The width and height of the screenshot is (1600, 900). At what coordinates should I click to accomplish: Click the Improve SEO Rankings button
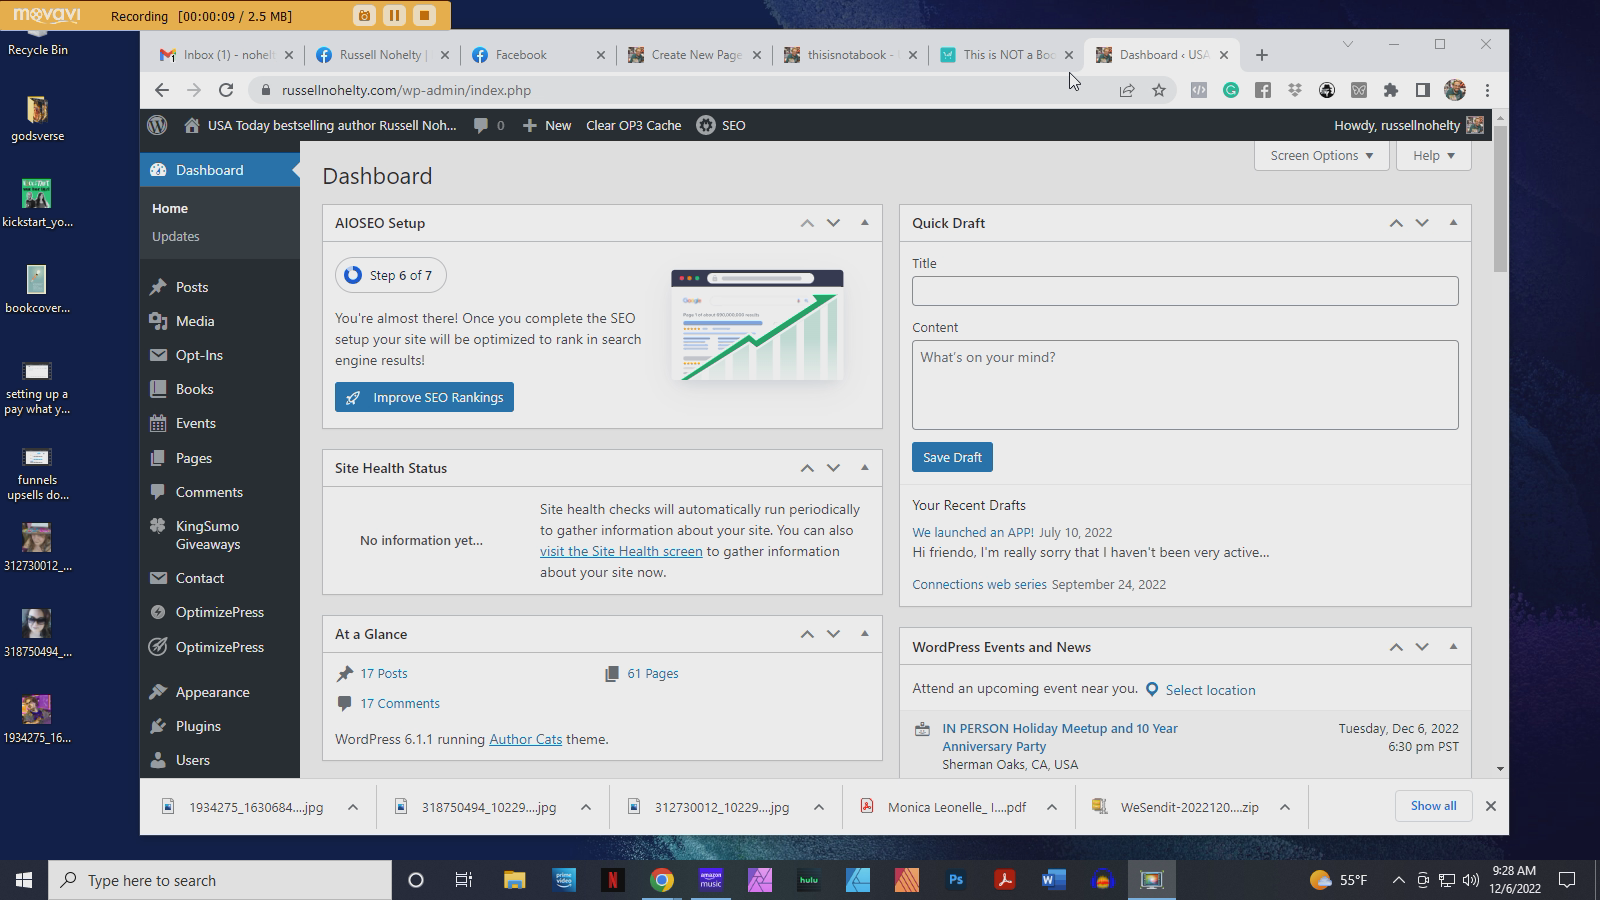(x=423, y=397)
